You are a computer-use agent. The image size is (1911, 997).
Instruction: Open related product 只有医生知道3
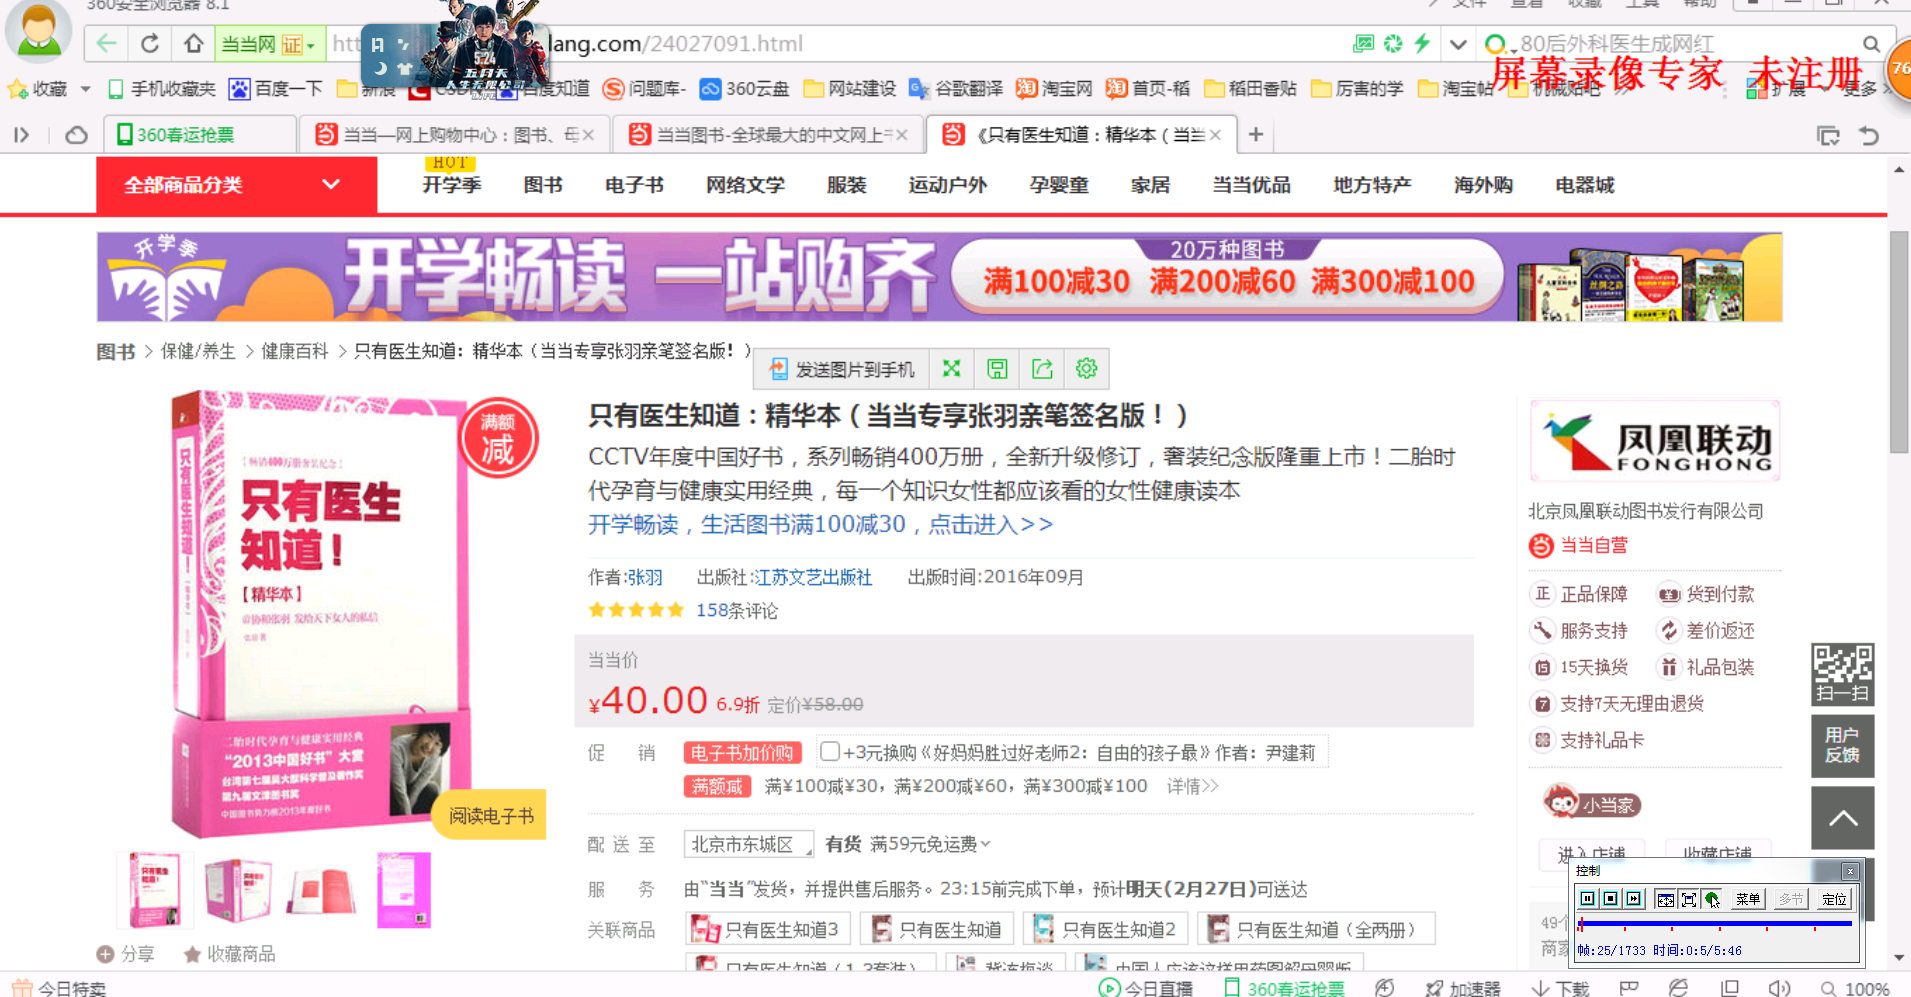(769, 929)
